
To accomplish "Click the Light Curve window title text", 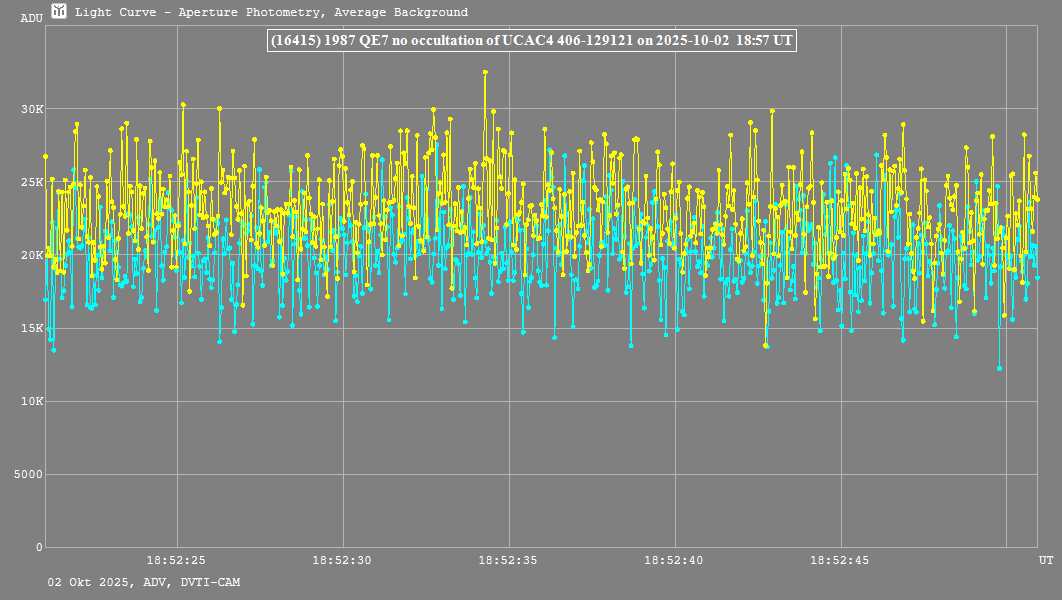I will click(271, 13).
